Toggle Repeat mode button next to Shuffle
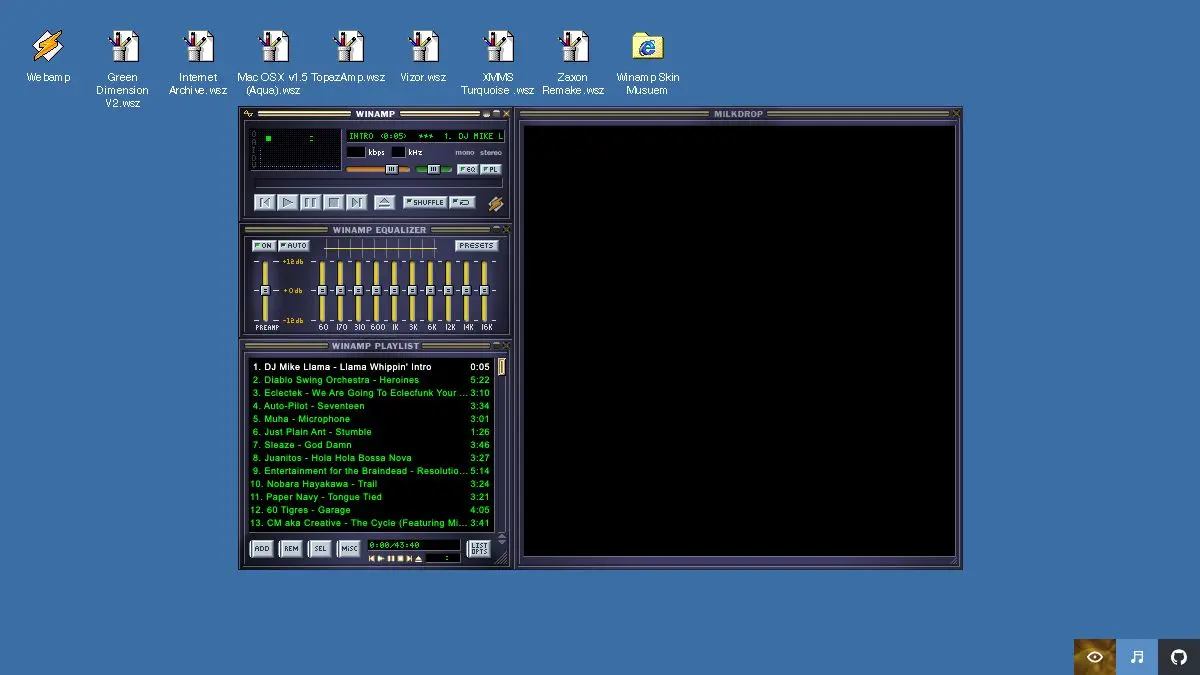 462,202
